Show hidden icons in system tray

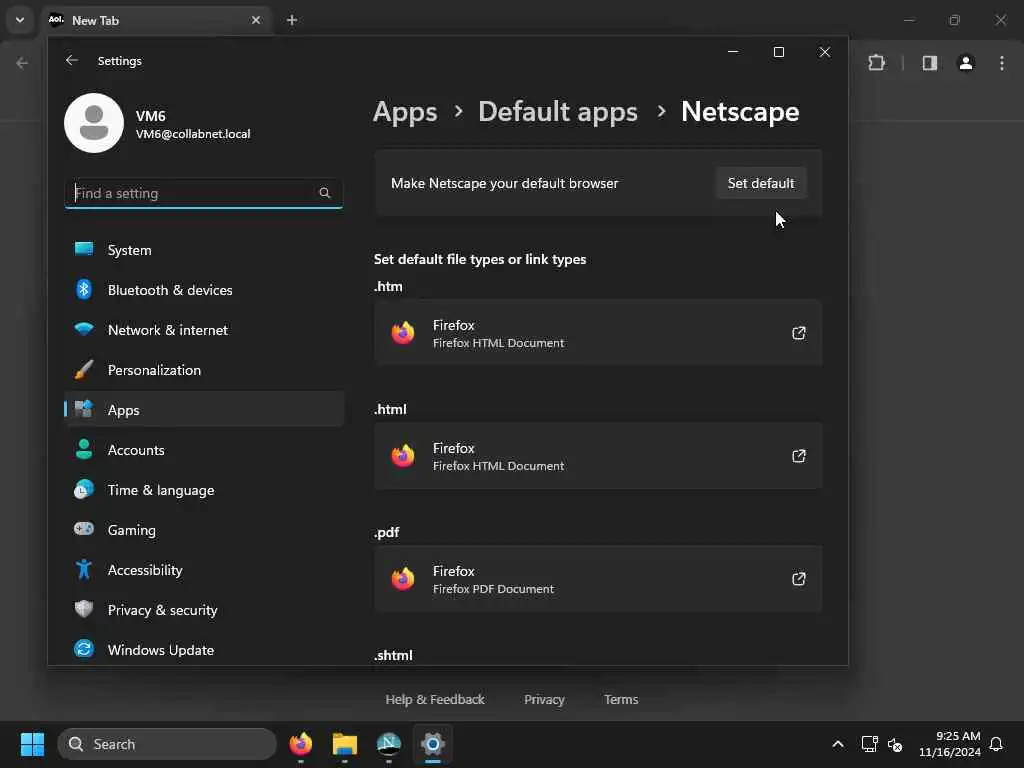point(838,744)
